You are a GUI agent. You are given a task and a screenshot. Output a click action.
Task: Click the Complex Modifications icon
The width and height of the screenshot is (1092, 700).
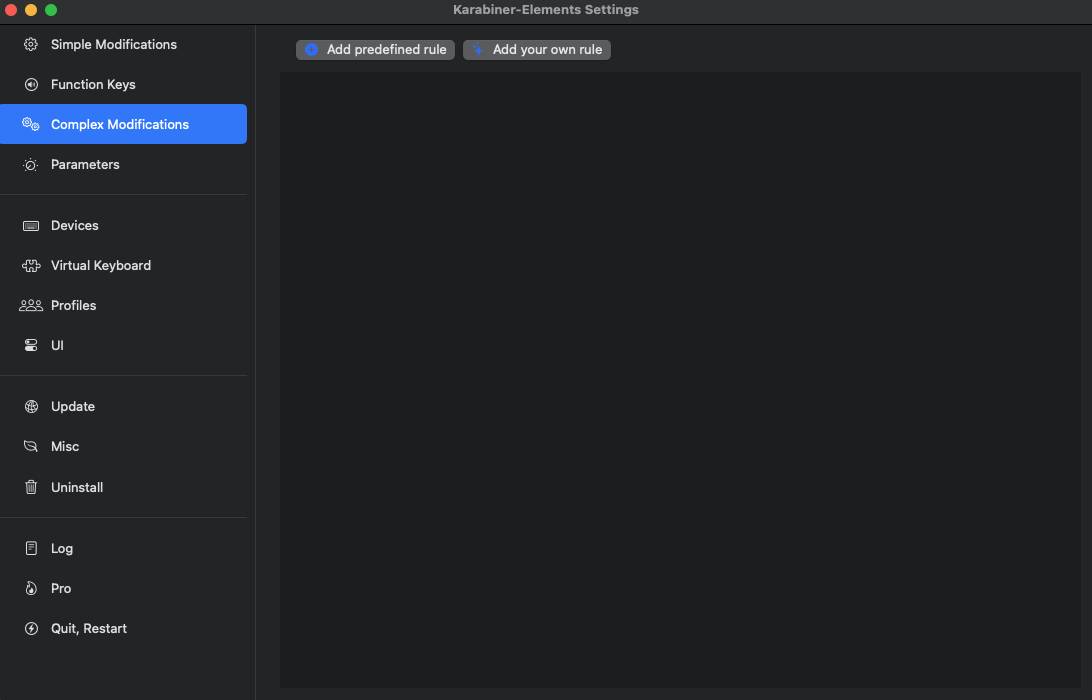click(x=31, y=123)
